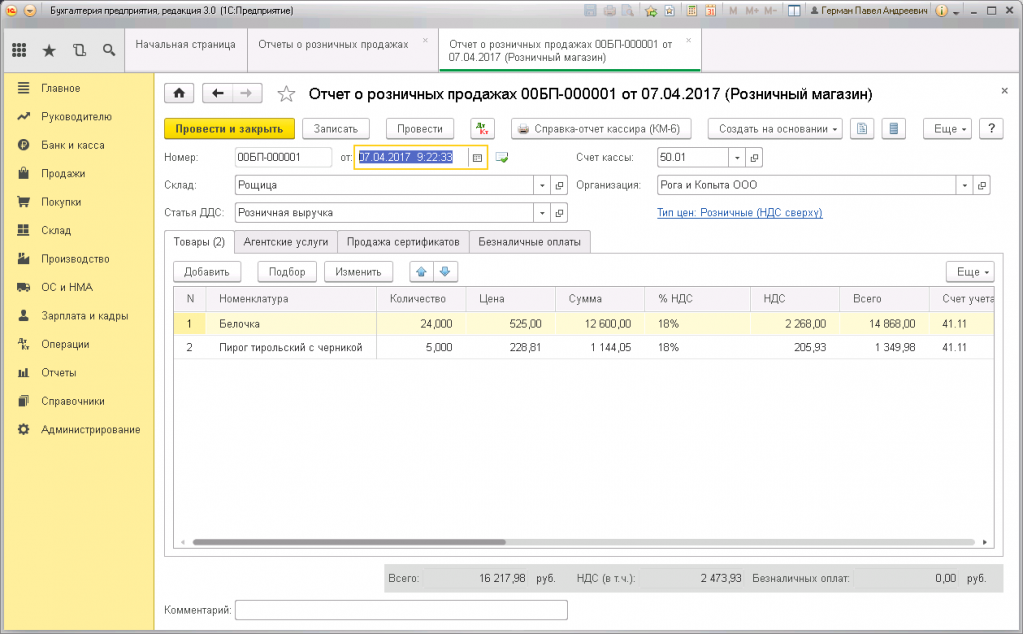Click the Комментарий input field
Screen dimensions: 1023x634
point(400,610)
